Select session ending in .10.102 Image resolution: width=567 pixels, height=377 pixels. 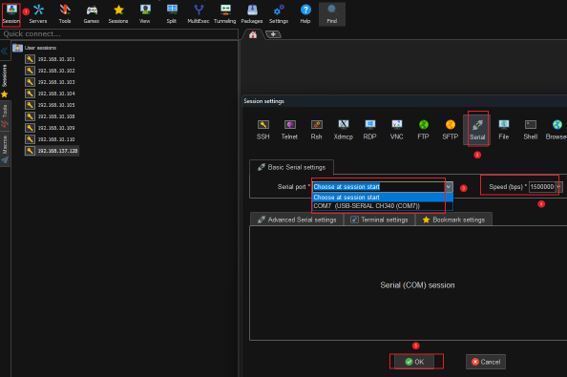[x=50, y=70]
